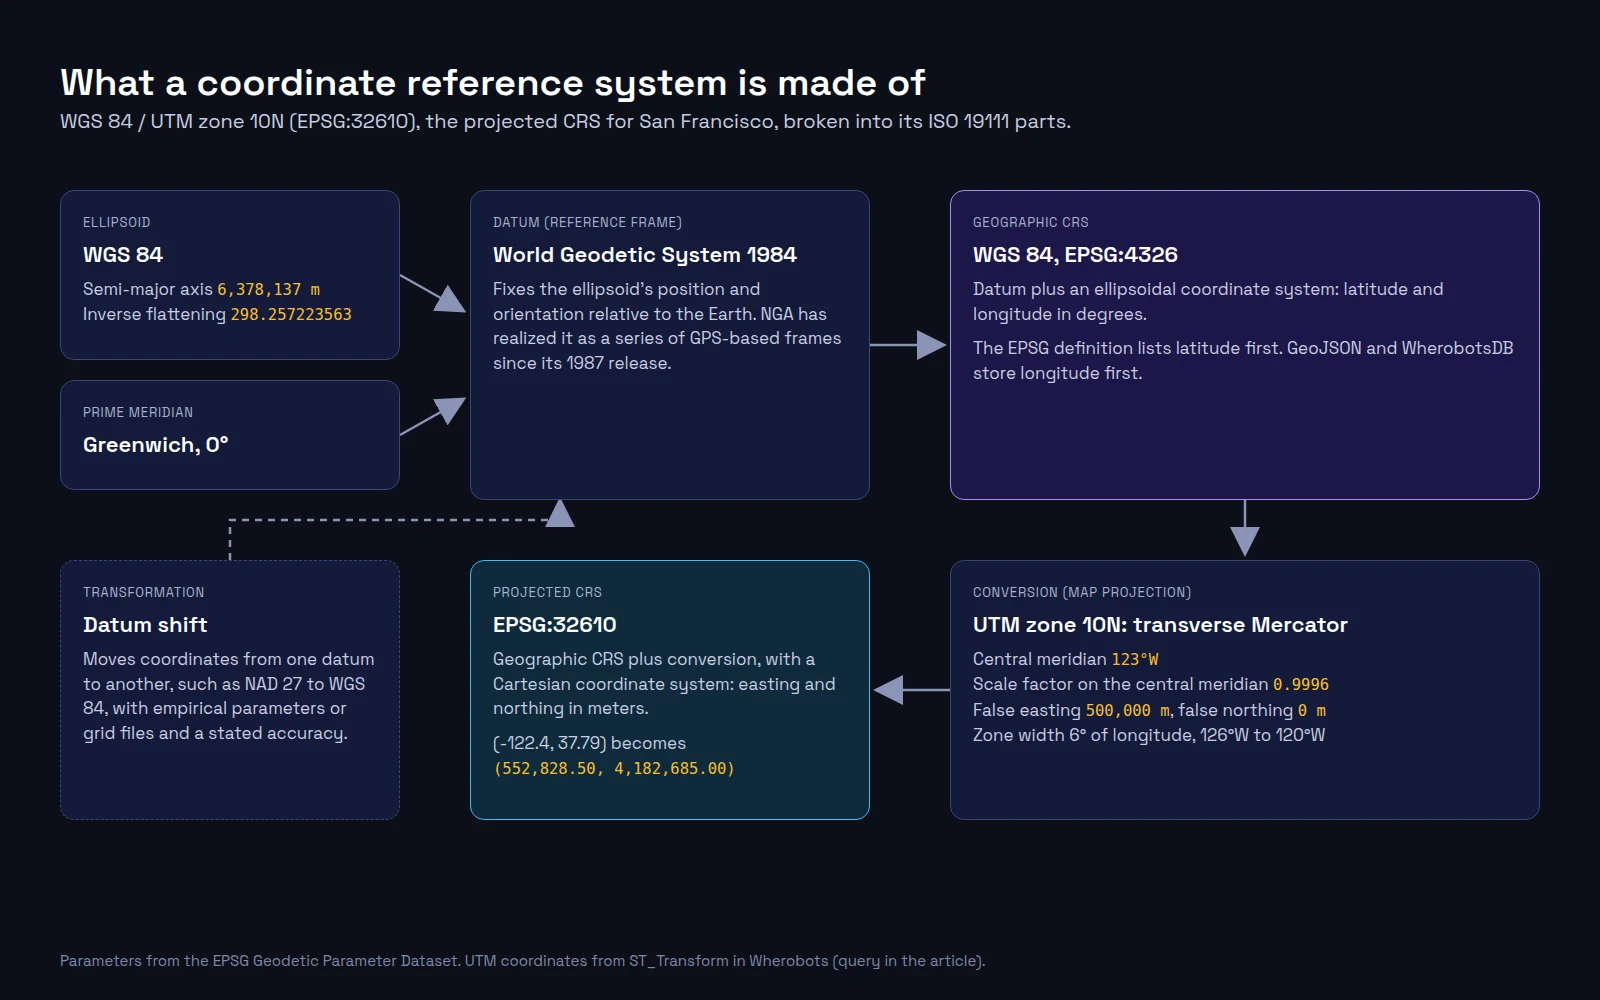Click the sentence about GeoJSON and WherobotsDB longitude order

click(1243, 360)
